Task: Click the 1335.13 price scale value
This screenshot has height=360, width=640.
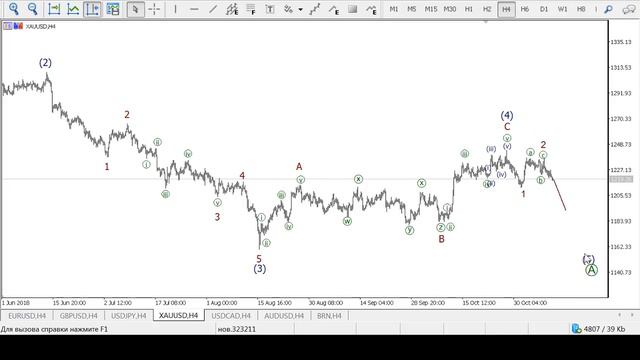Action: click(x=620, y=42)
